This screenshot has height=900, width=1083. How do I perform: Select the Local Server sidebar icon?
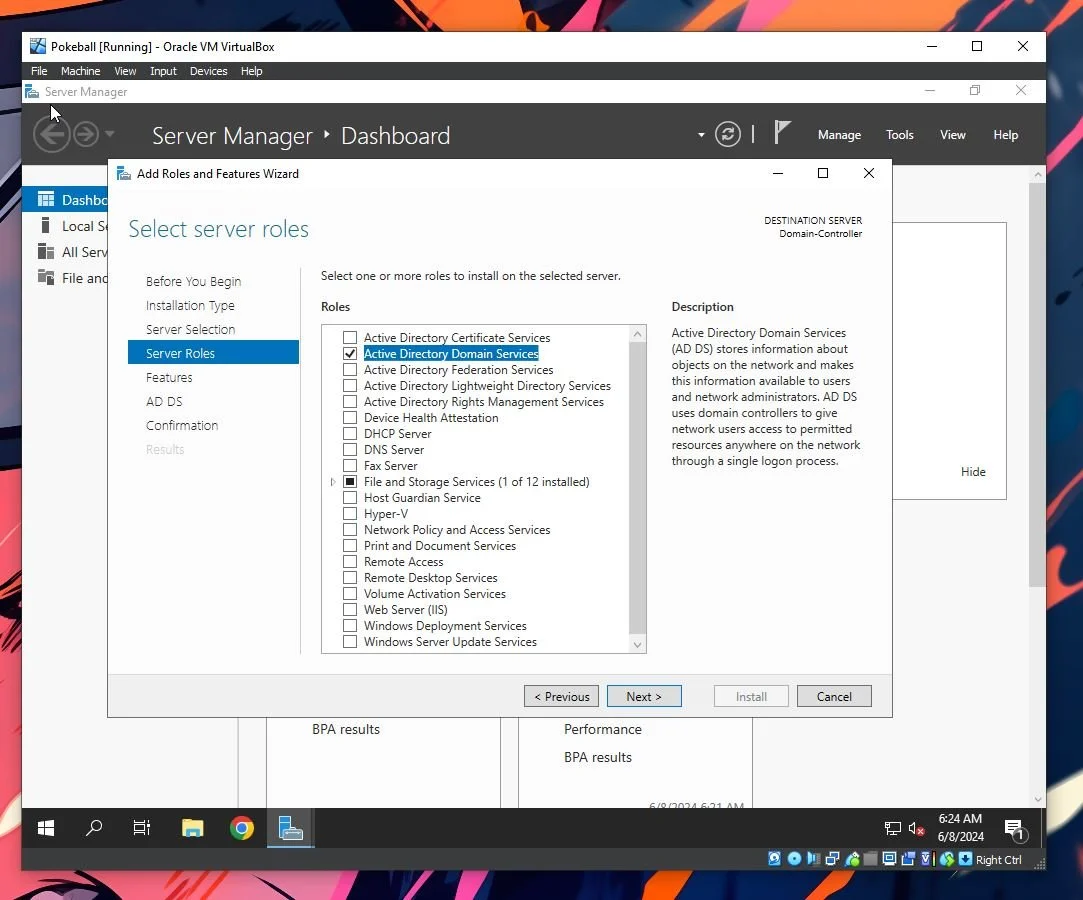[46, 225]
